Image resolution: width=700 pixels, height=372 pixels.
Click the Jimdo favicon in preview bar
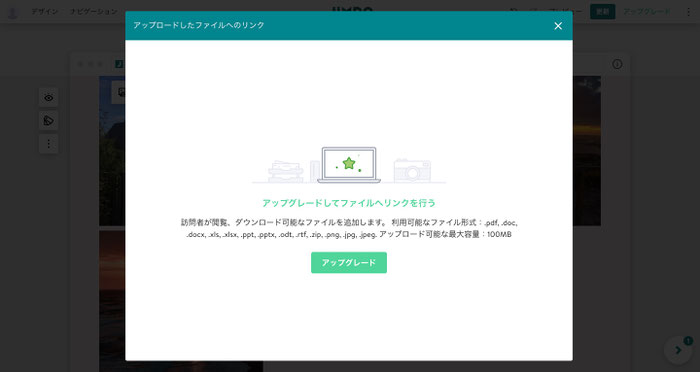[119, 64]
